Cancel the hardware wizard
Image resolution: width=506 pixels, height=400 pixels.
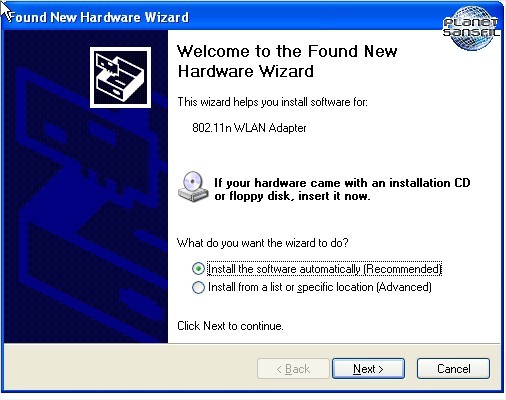(453, 369)
